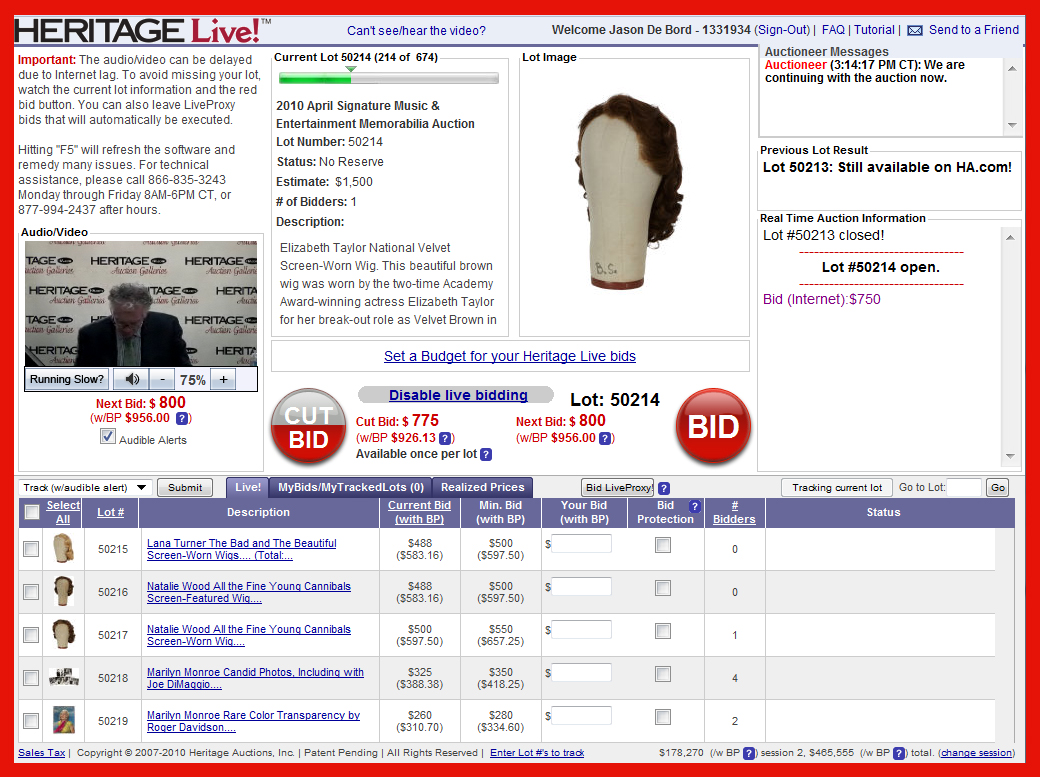The height and width of the screenshot is (777, 1040).
Task: Mute the auction audio speaker icon
Action: pos(131,379)
